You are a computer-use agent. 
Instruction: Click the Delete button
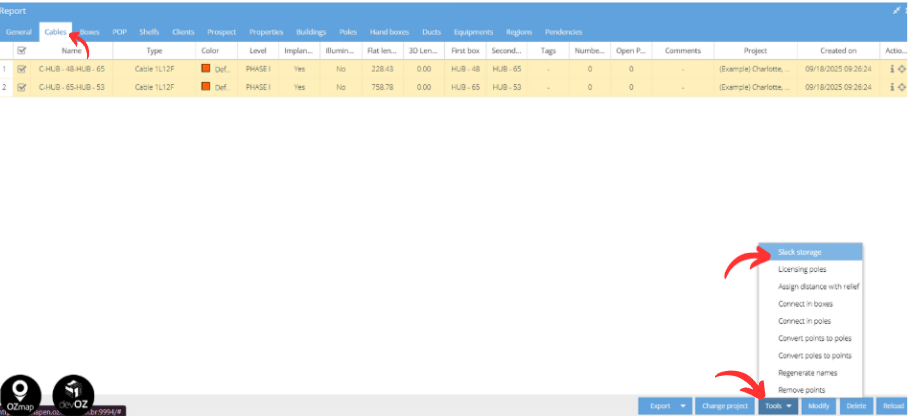coord(856,406)
